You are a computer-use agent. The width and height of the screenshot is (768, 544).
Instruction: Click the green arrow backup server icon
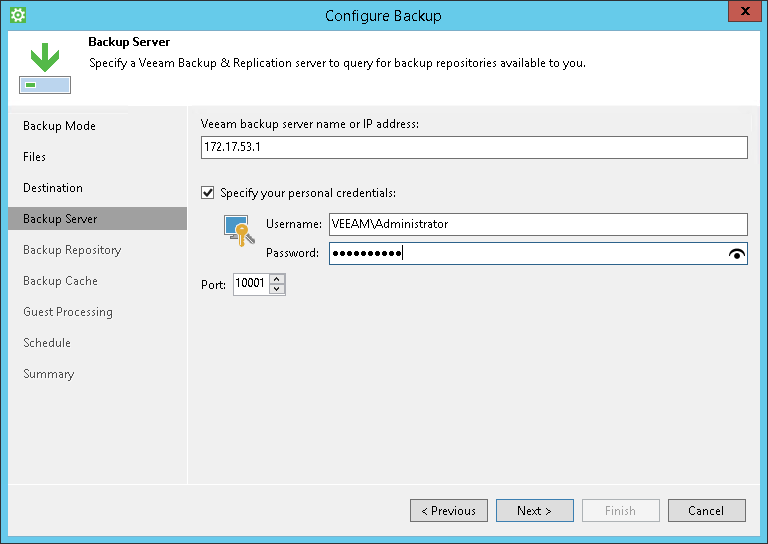point(43,68)
